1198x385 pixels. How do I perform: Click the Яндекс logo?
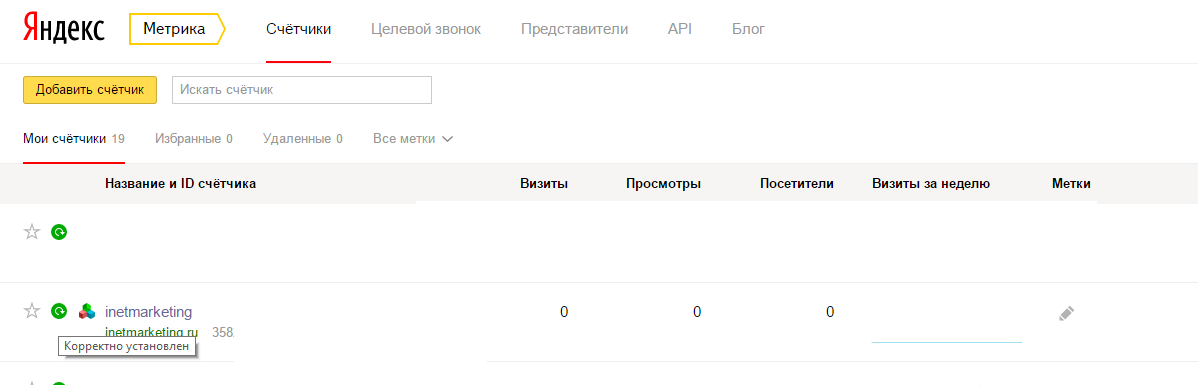(63, 29)
